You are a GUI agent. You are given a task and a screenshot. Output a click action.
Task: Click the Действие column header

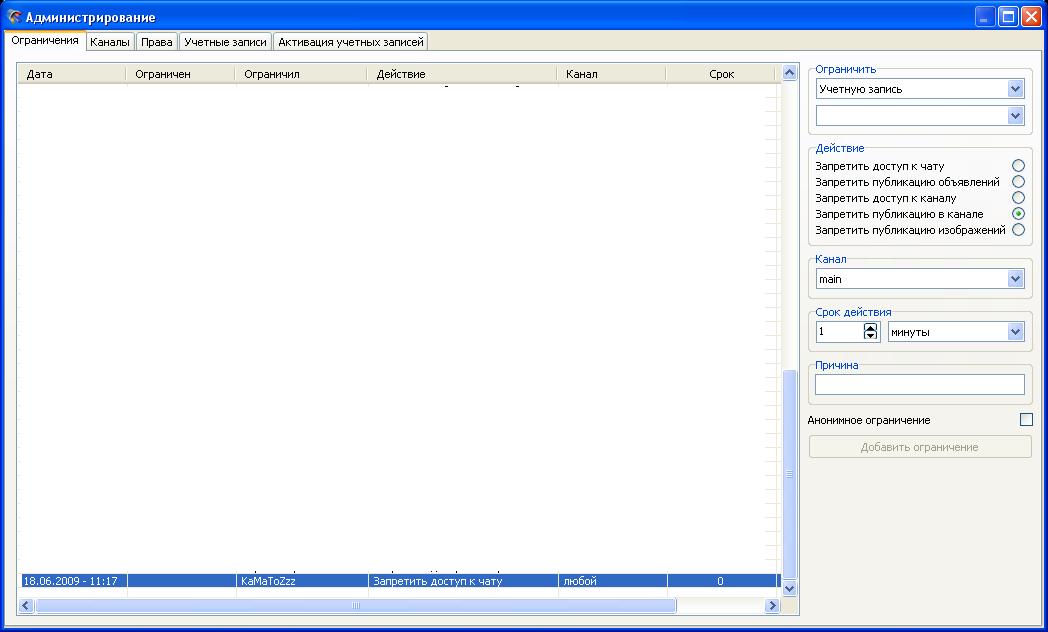(x=460, y=74)
